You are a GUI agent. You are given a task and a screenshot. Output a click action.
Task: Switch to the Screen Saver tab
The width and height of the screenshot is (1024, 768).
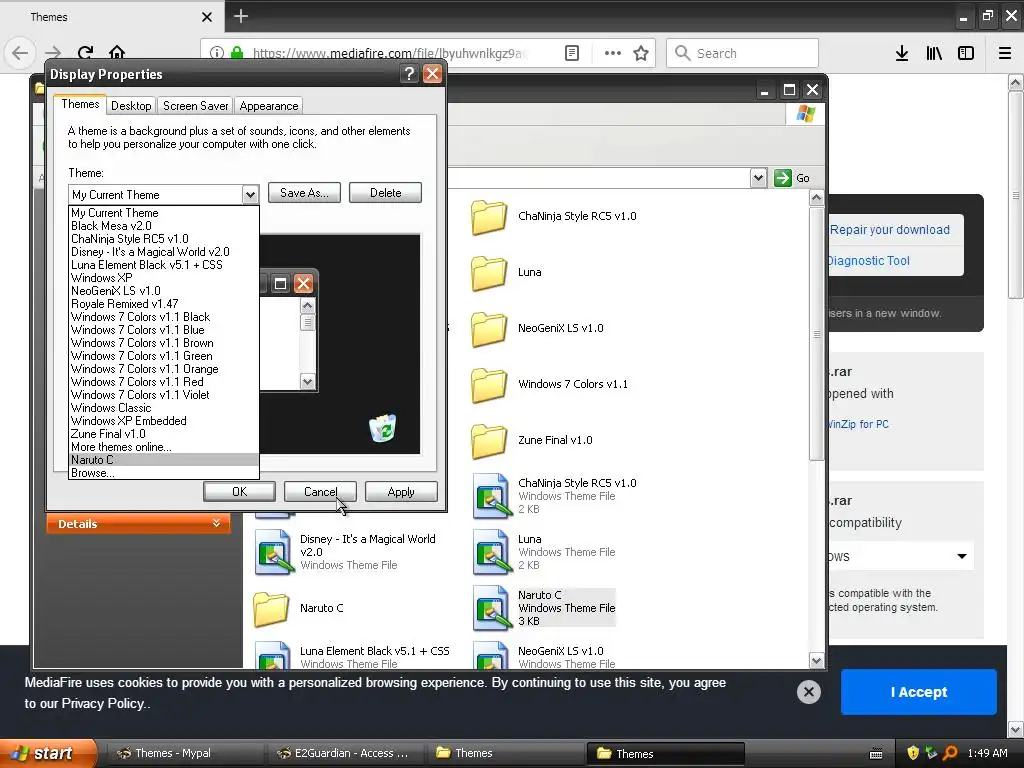(x=195, y=106)
